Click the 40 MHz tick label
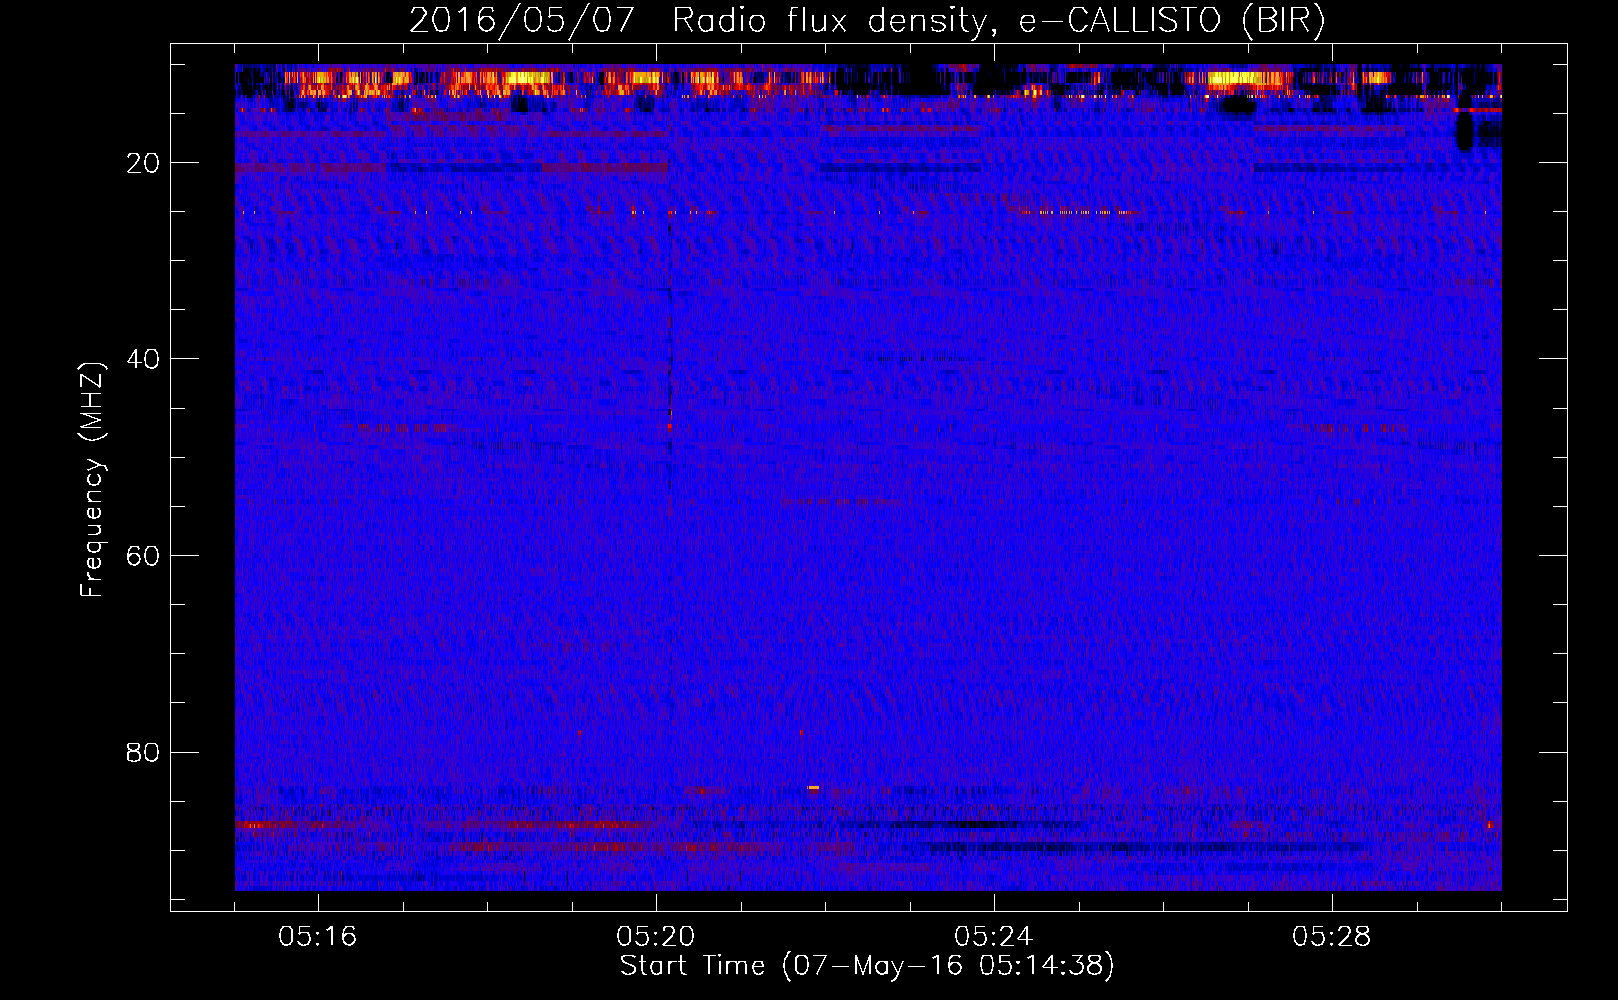Screen dimensions: 1618x1000 [x=144, y=359]
